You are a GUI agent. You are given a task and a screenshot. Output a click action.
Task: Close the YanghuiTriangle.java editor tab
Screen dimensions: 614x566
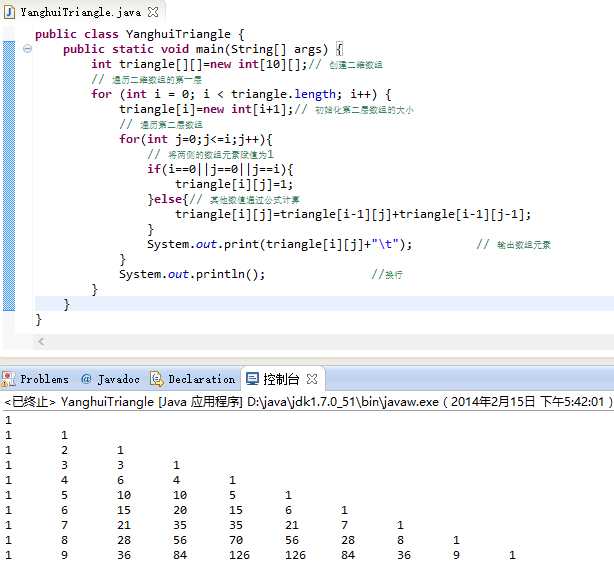point(153,13)
